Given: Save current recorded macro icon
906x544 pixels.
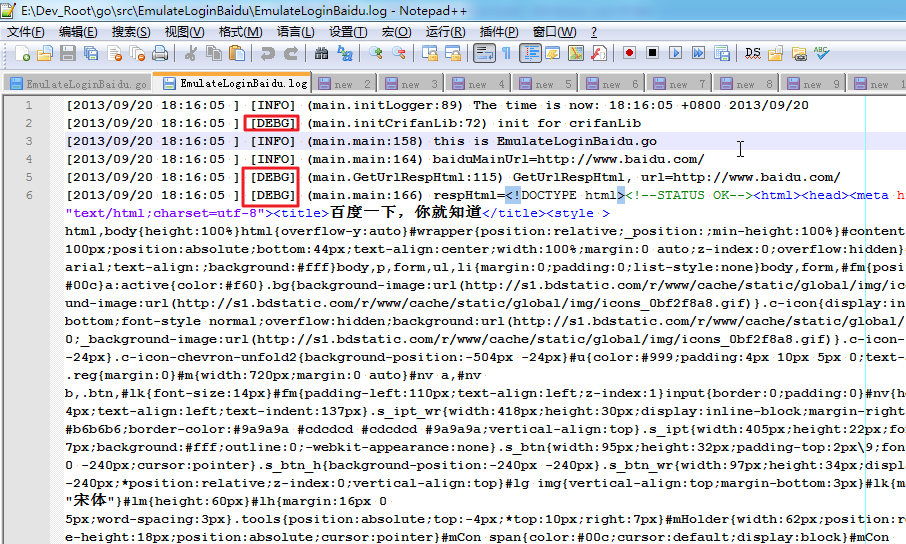Looking at the screenshot, I should coord(722,53).
